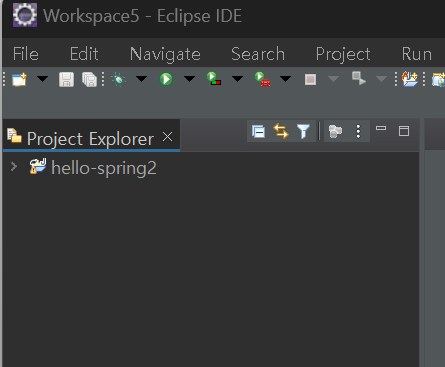Open the Search menu
This screenshot has width=445, height=367.
258,54
